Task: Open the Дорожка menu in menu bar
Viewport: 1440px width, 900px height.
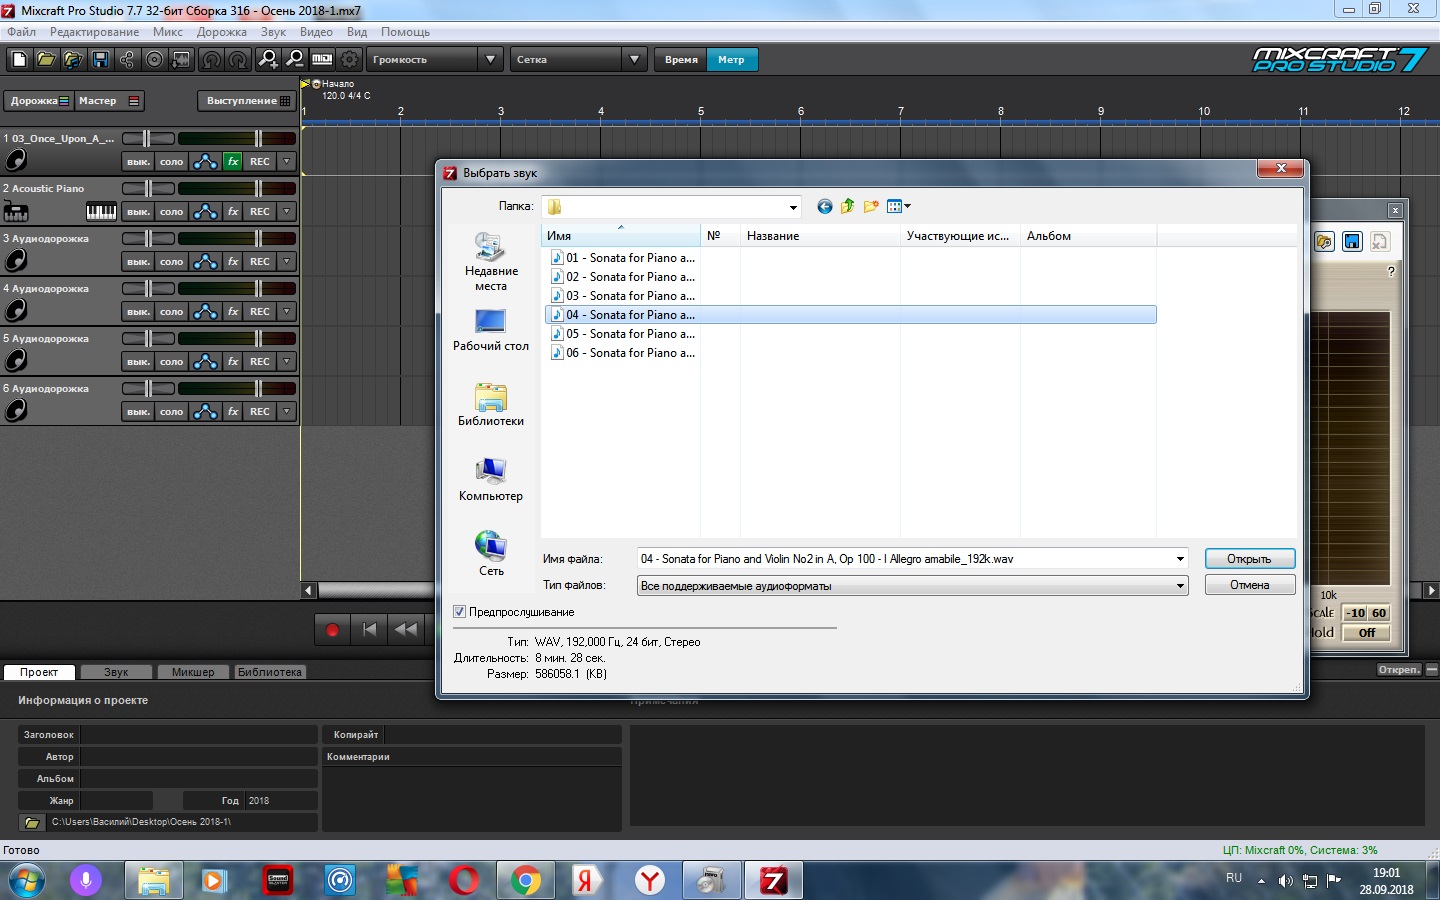Action: 222,32
